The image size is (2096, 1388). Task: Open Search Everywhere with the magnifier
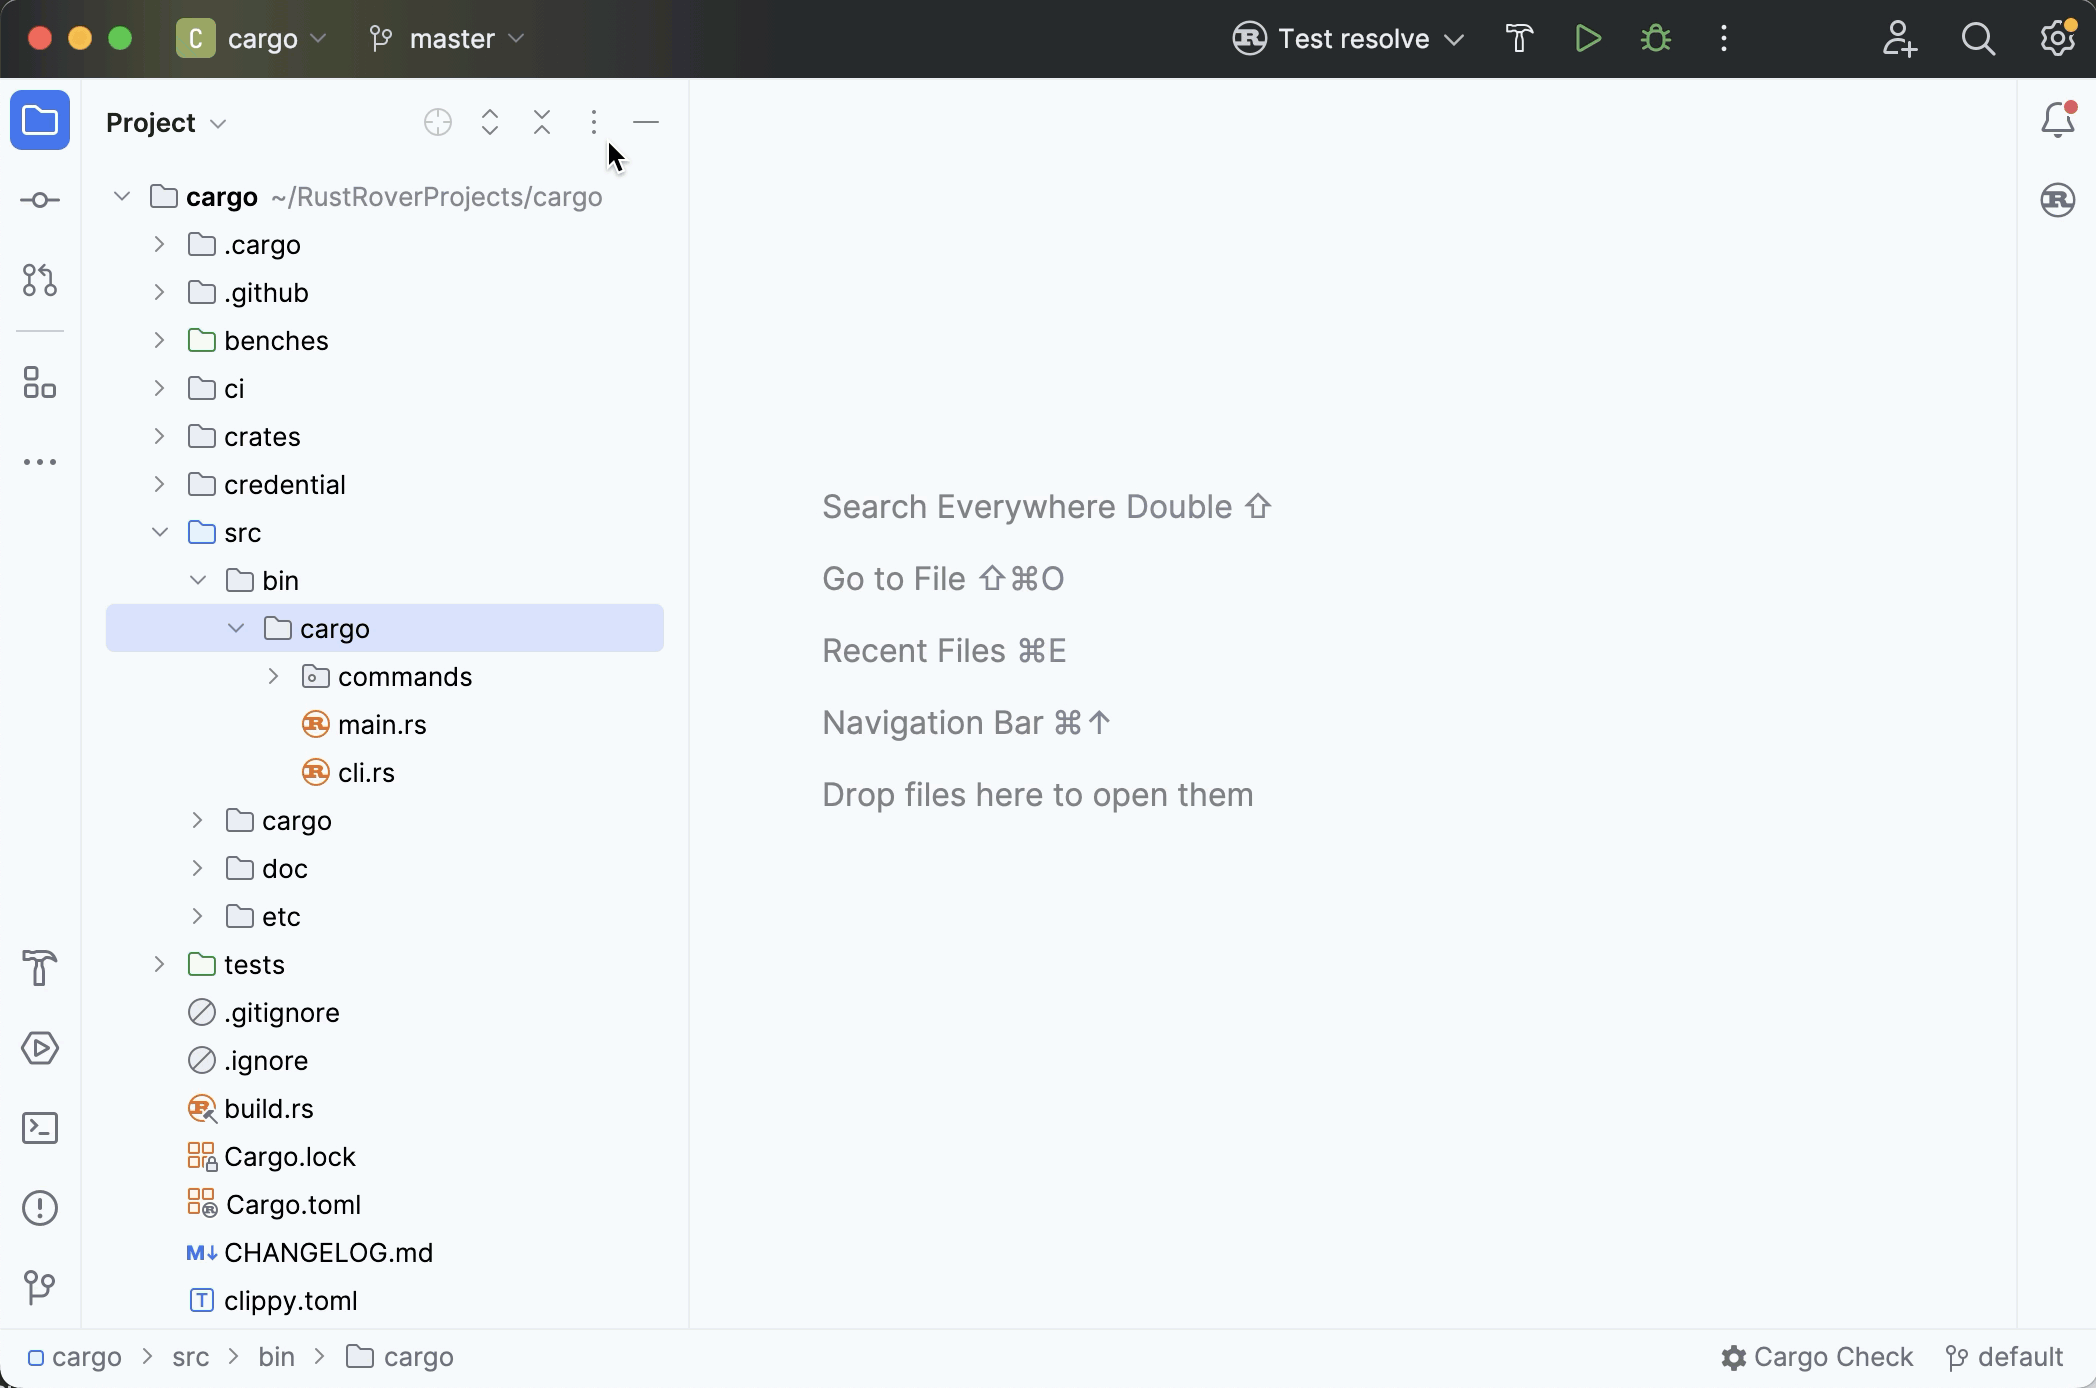click(x=1978, y=39)
